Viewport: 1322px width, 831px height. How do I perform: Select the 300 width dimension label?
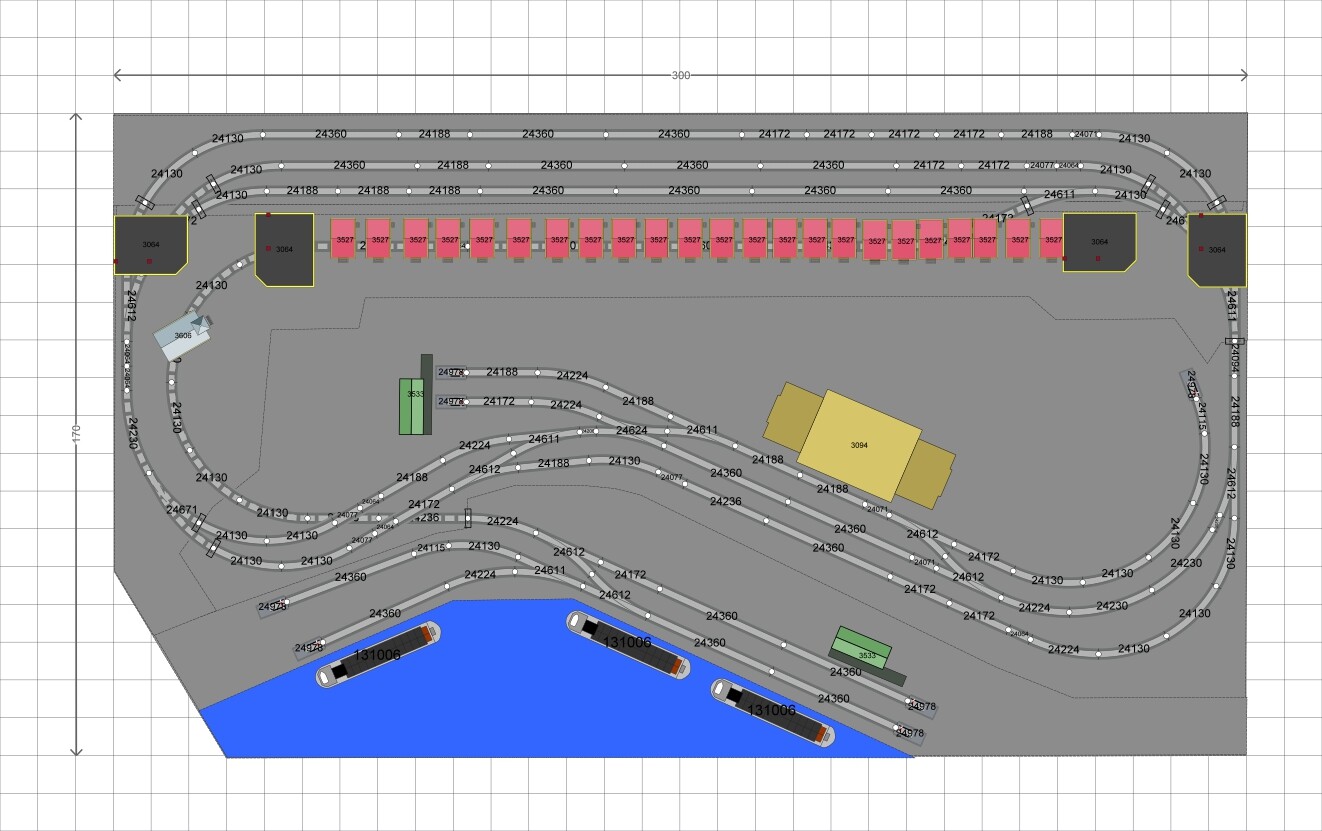680,75
